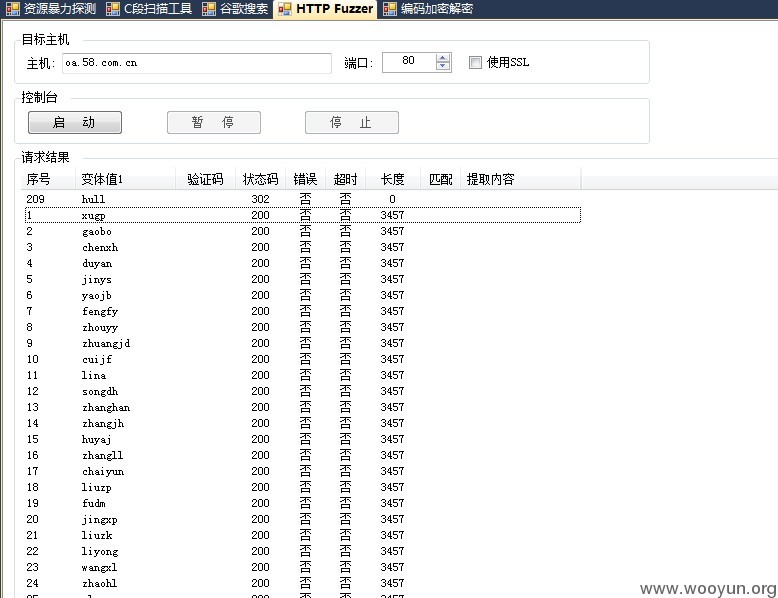This screenshot has height=598, width=778.
Task: Select the result row liuzk
Action: click(x=303, y=535)
